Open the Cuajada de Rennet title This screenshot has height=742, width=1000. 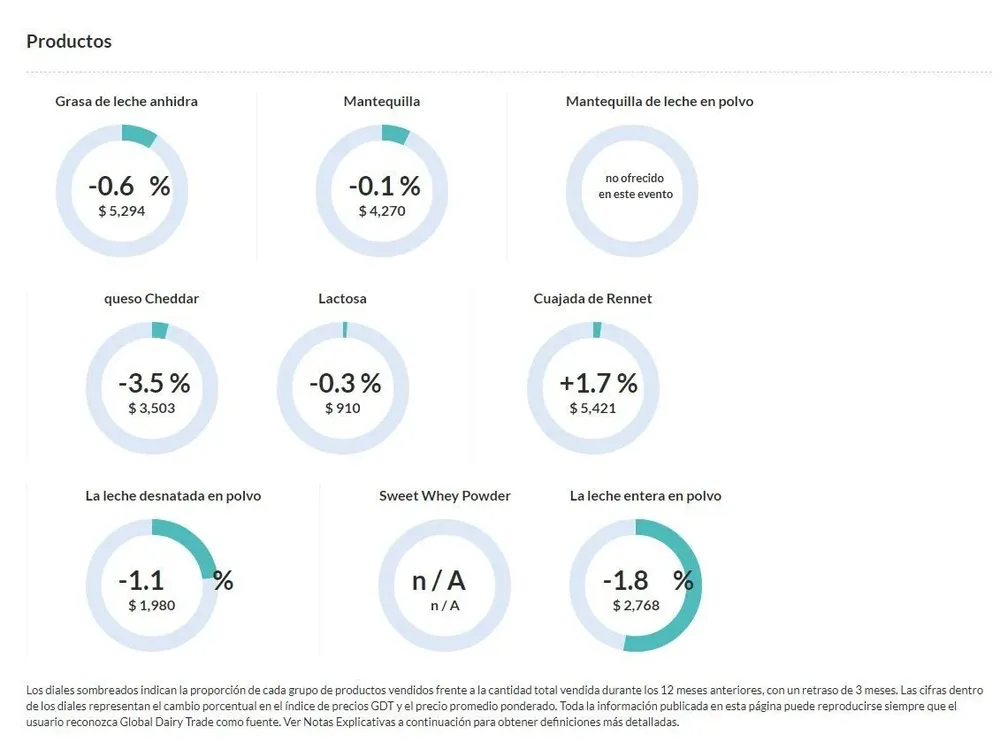(x=593, y=298)
